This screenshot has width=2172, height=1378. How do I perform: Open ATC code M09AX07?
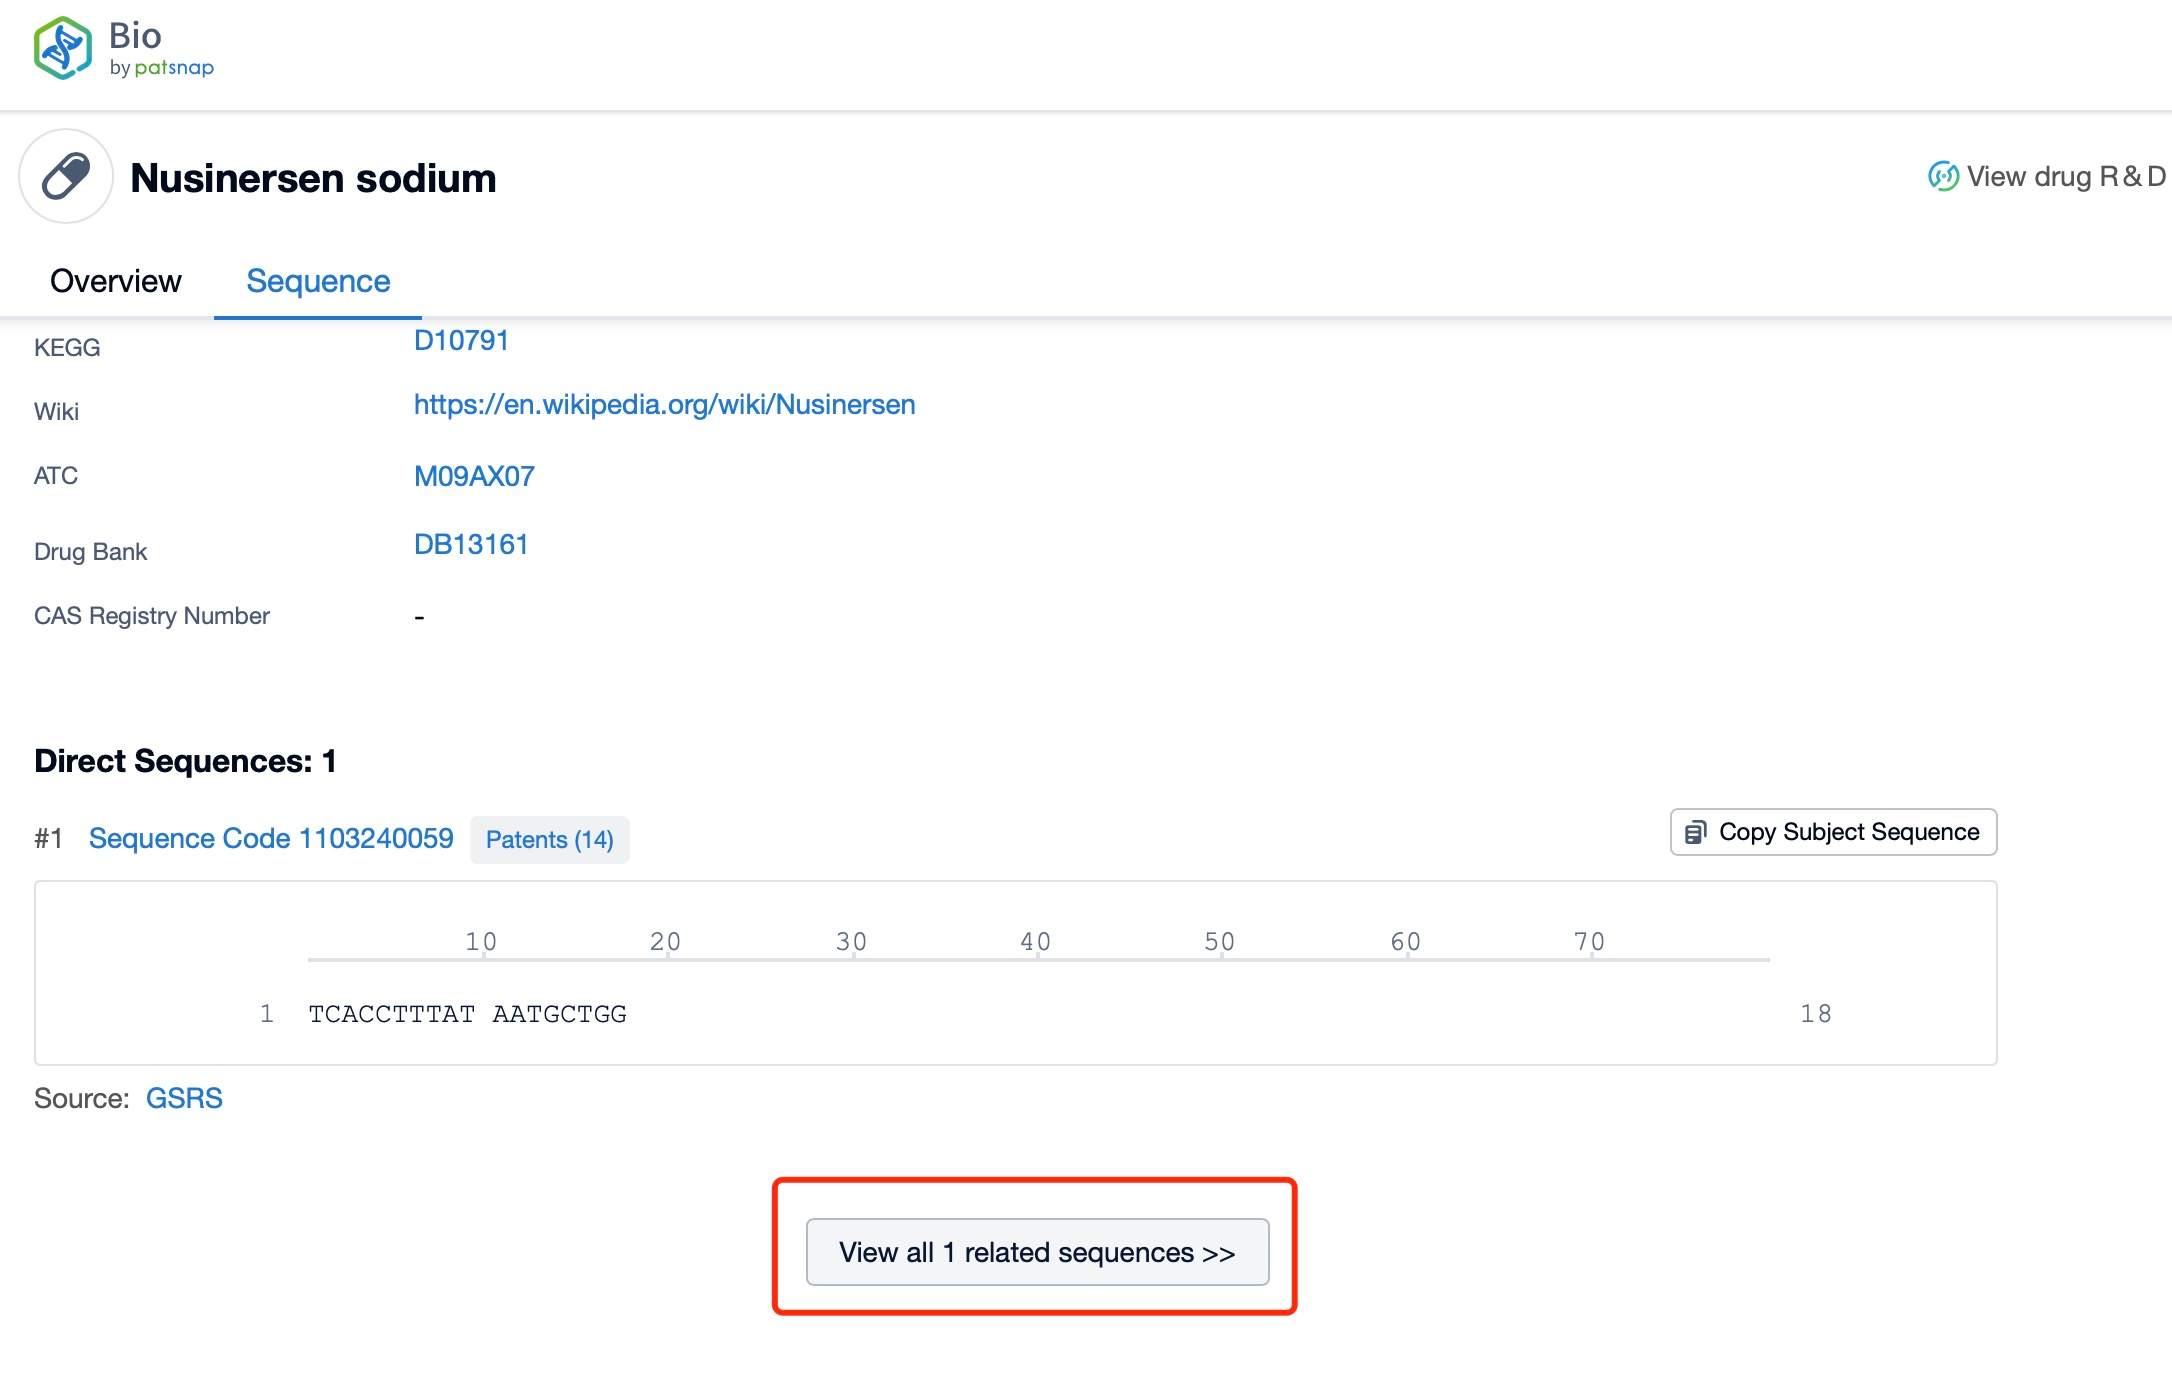click(x=474, y=476)
